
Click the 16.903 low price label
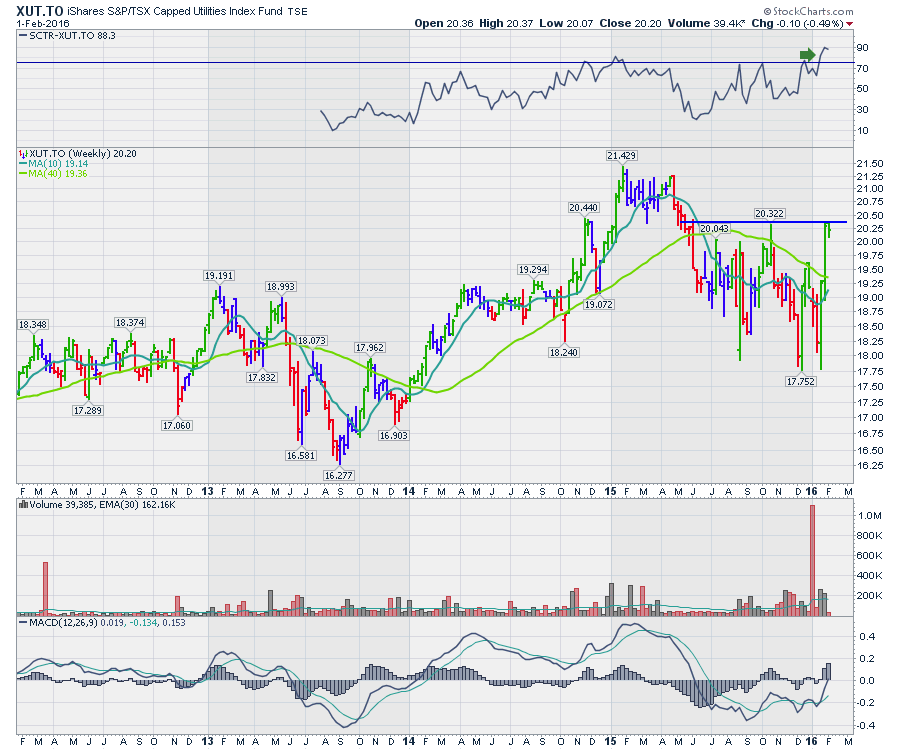[393, 436]
